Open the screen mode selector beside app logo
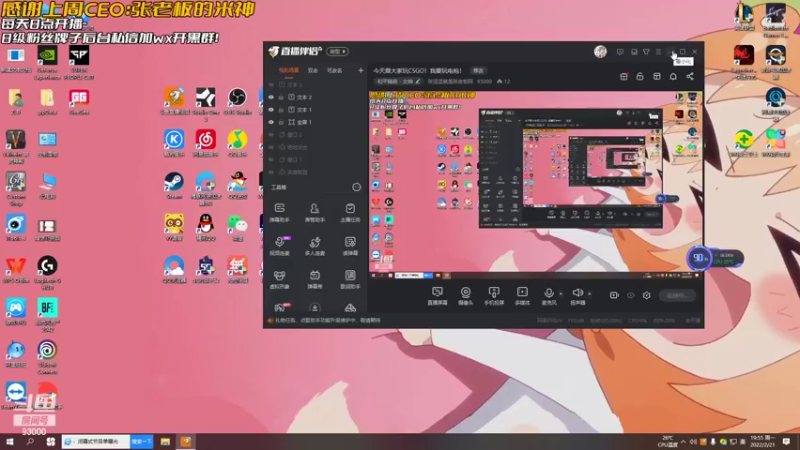 pos(338,52)
